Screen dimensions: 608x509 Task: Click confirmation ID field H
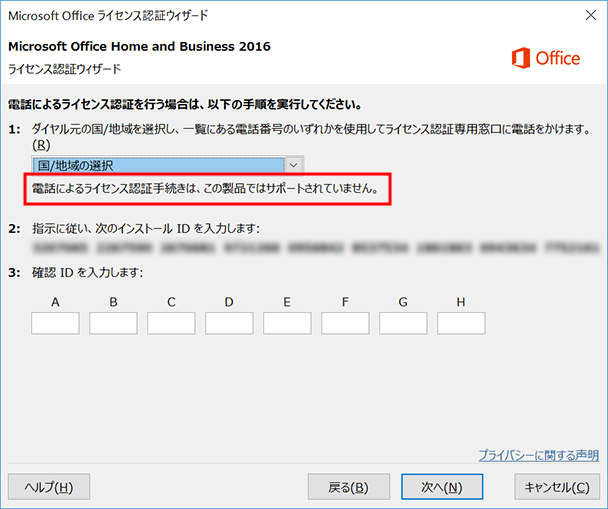click(461, 323)
